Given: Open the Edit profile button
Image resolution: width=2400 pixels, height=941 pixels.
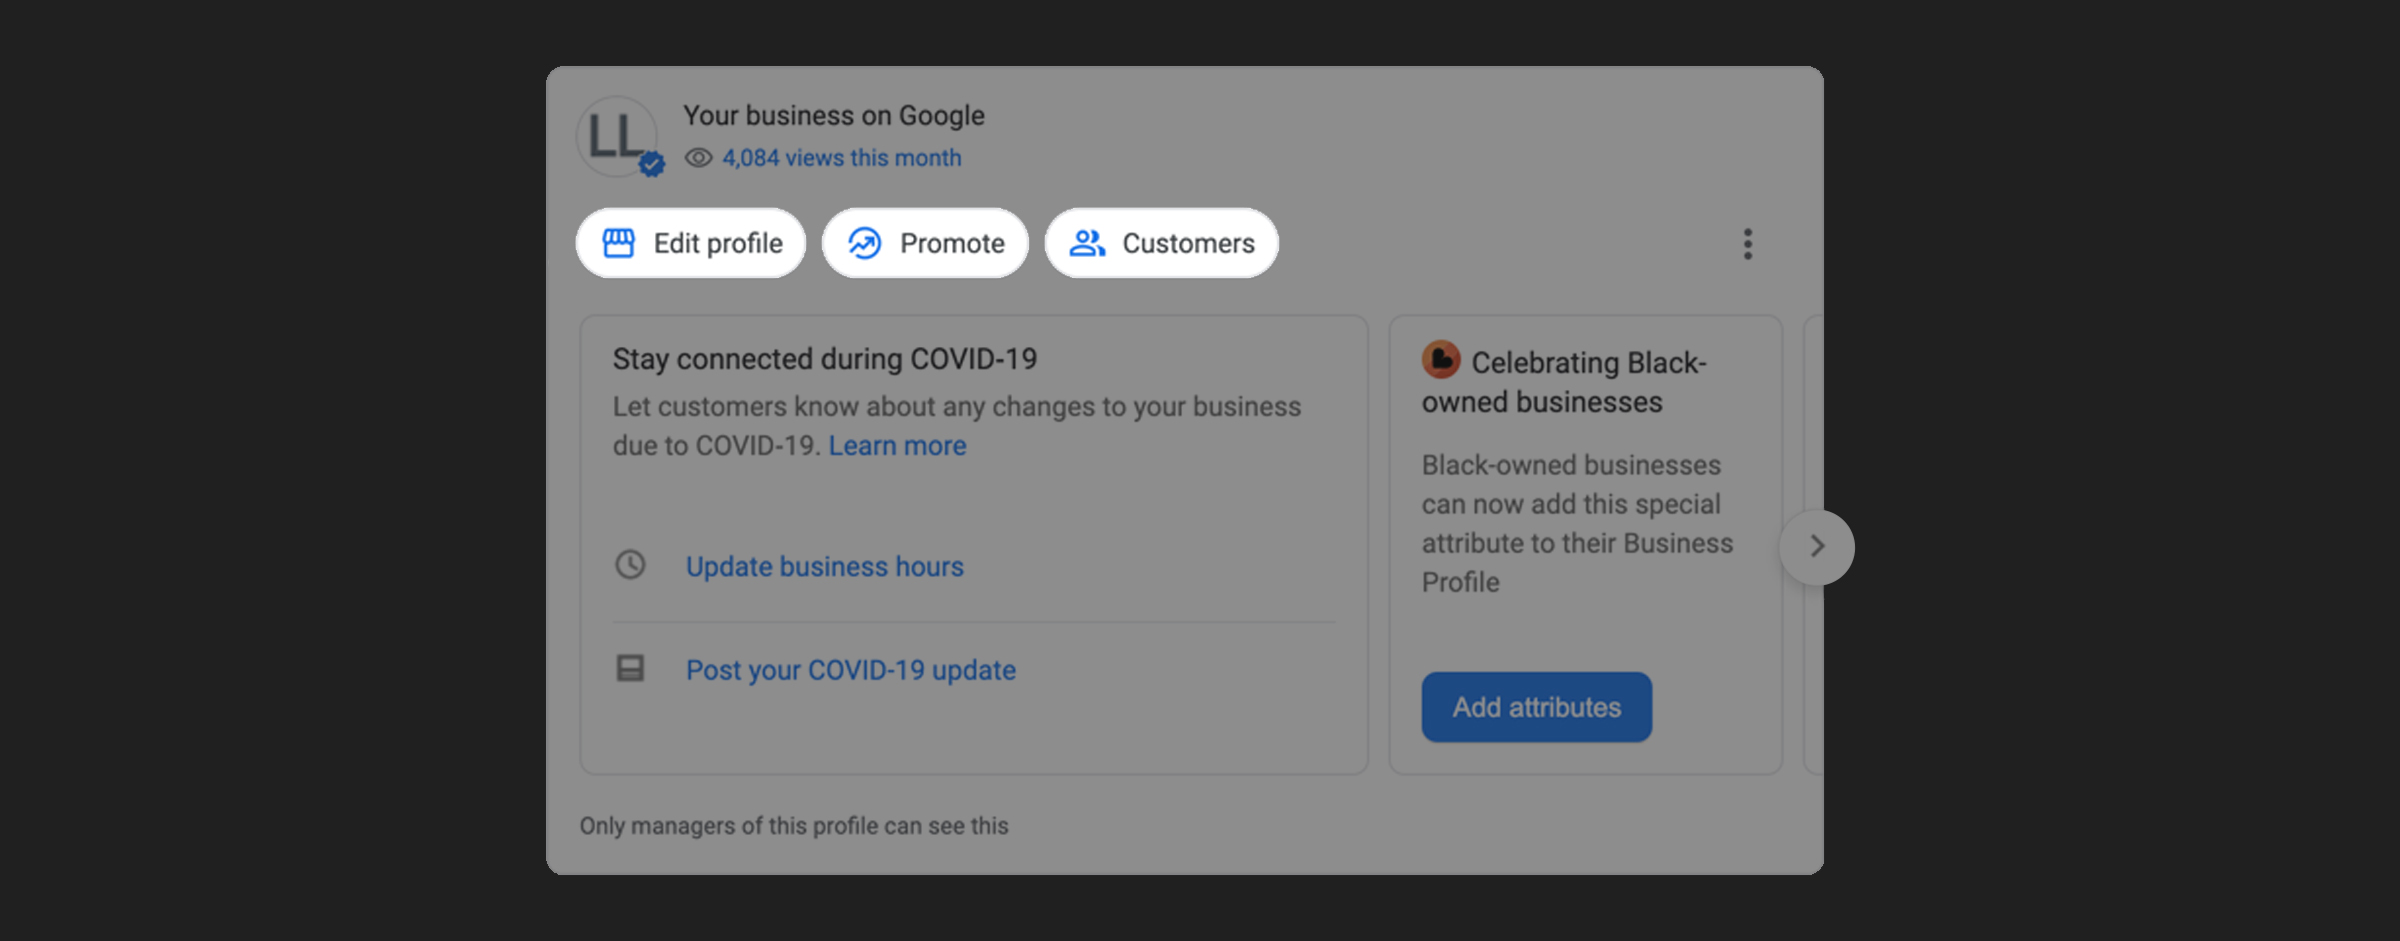Looking at the screenshot, I should click(691, 243).
